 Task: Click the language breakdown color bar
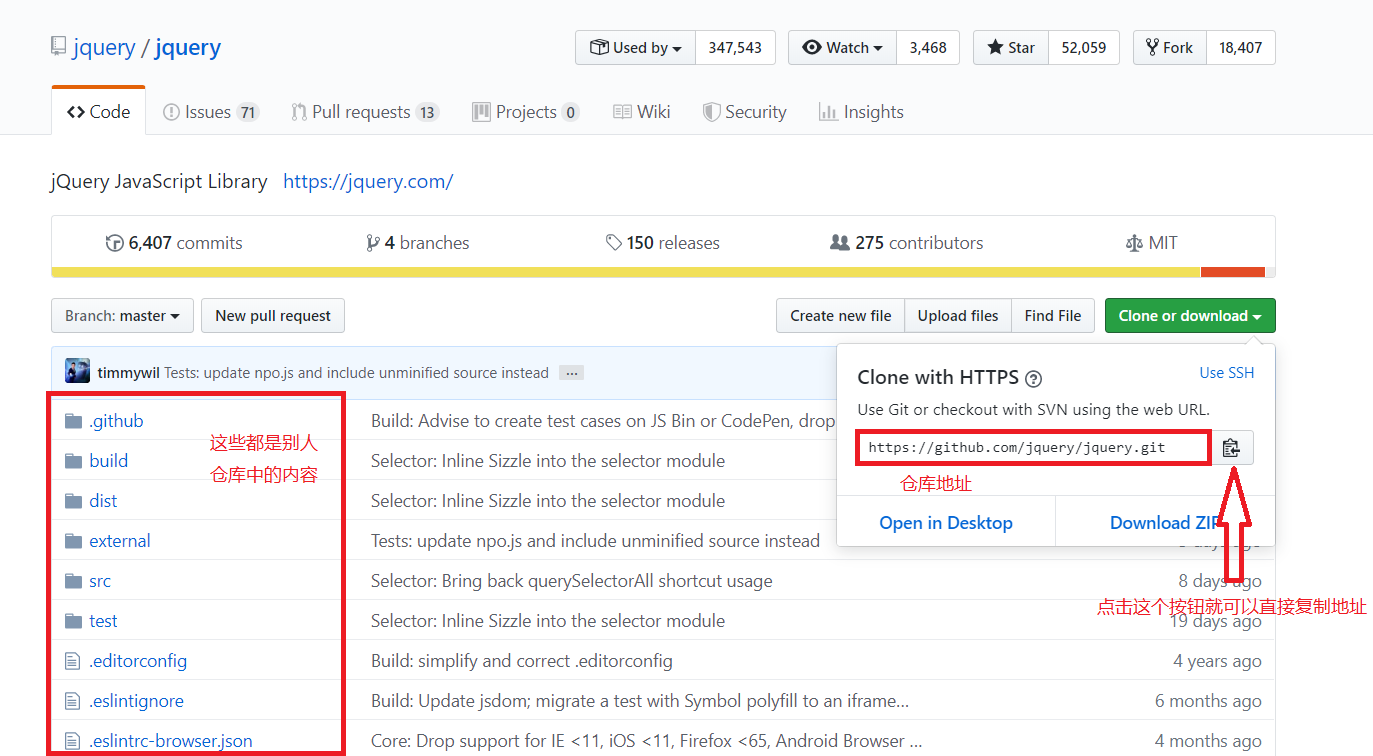click(663, 272)
